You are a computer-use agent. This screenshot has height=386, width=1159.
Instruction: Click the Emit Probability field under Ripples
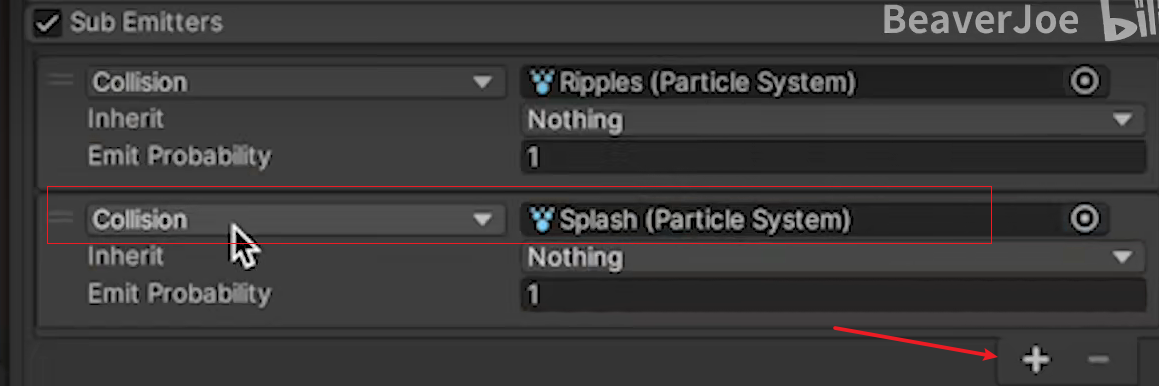click(x=834, y=157)
